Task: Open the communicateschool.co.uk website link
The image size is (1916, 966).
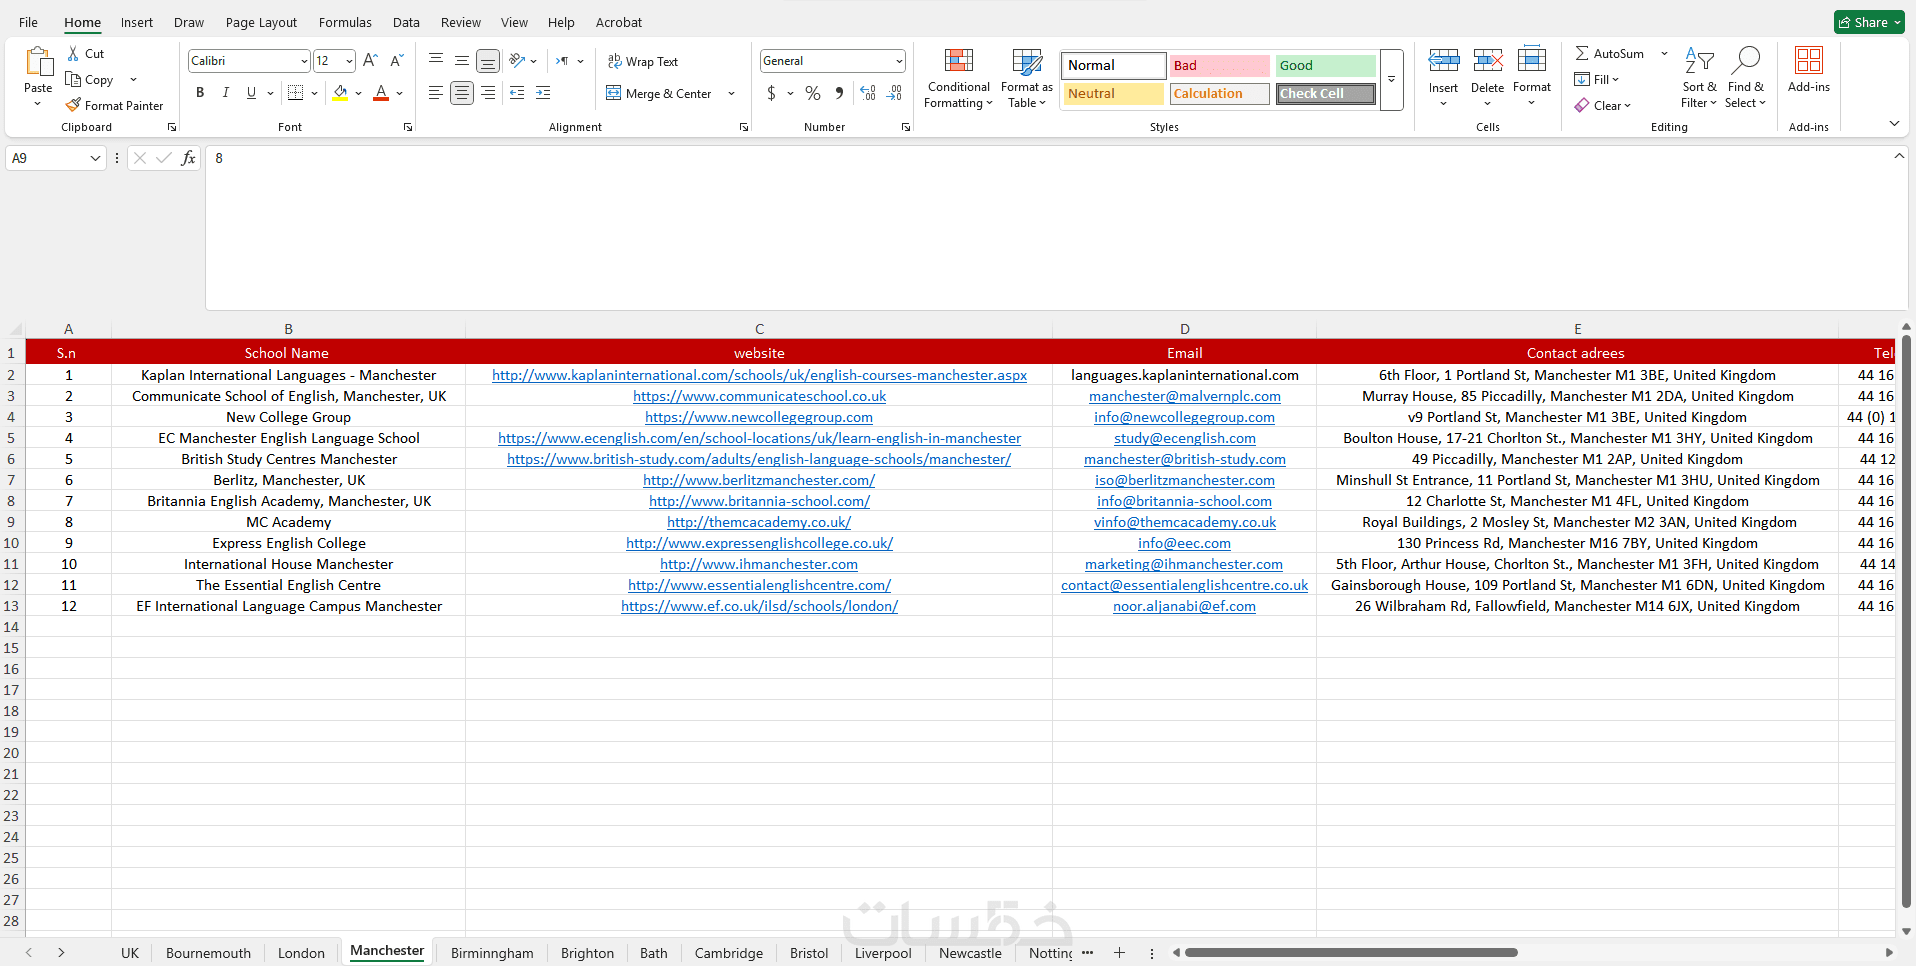Action: tap(759, 396)
